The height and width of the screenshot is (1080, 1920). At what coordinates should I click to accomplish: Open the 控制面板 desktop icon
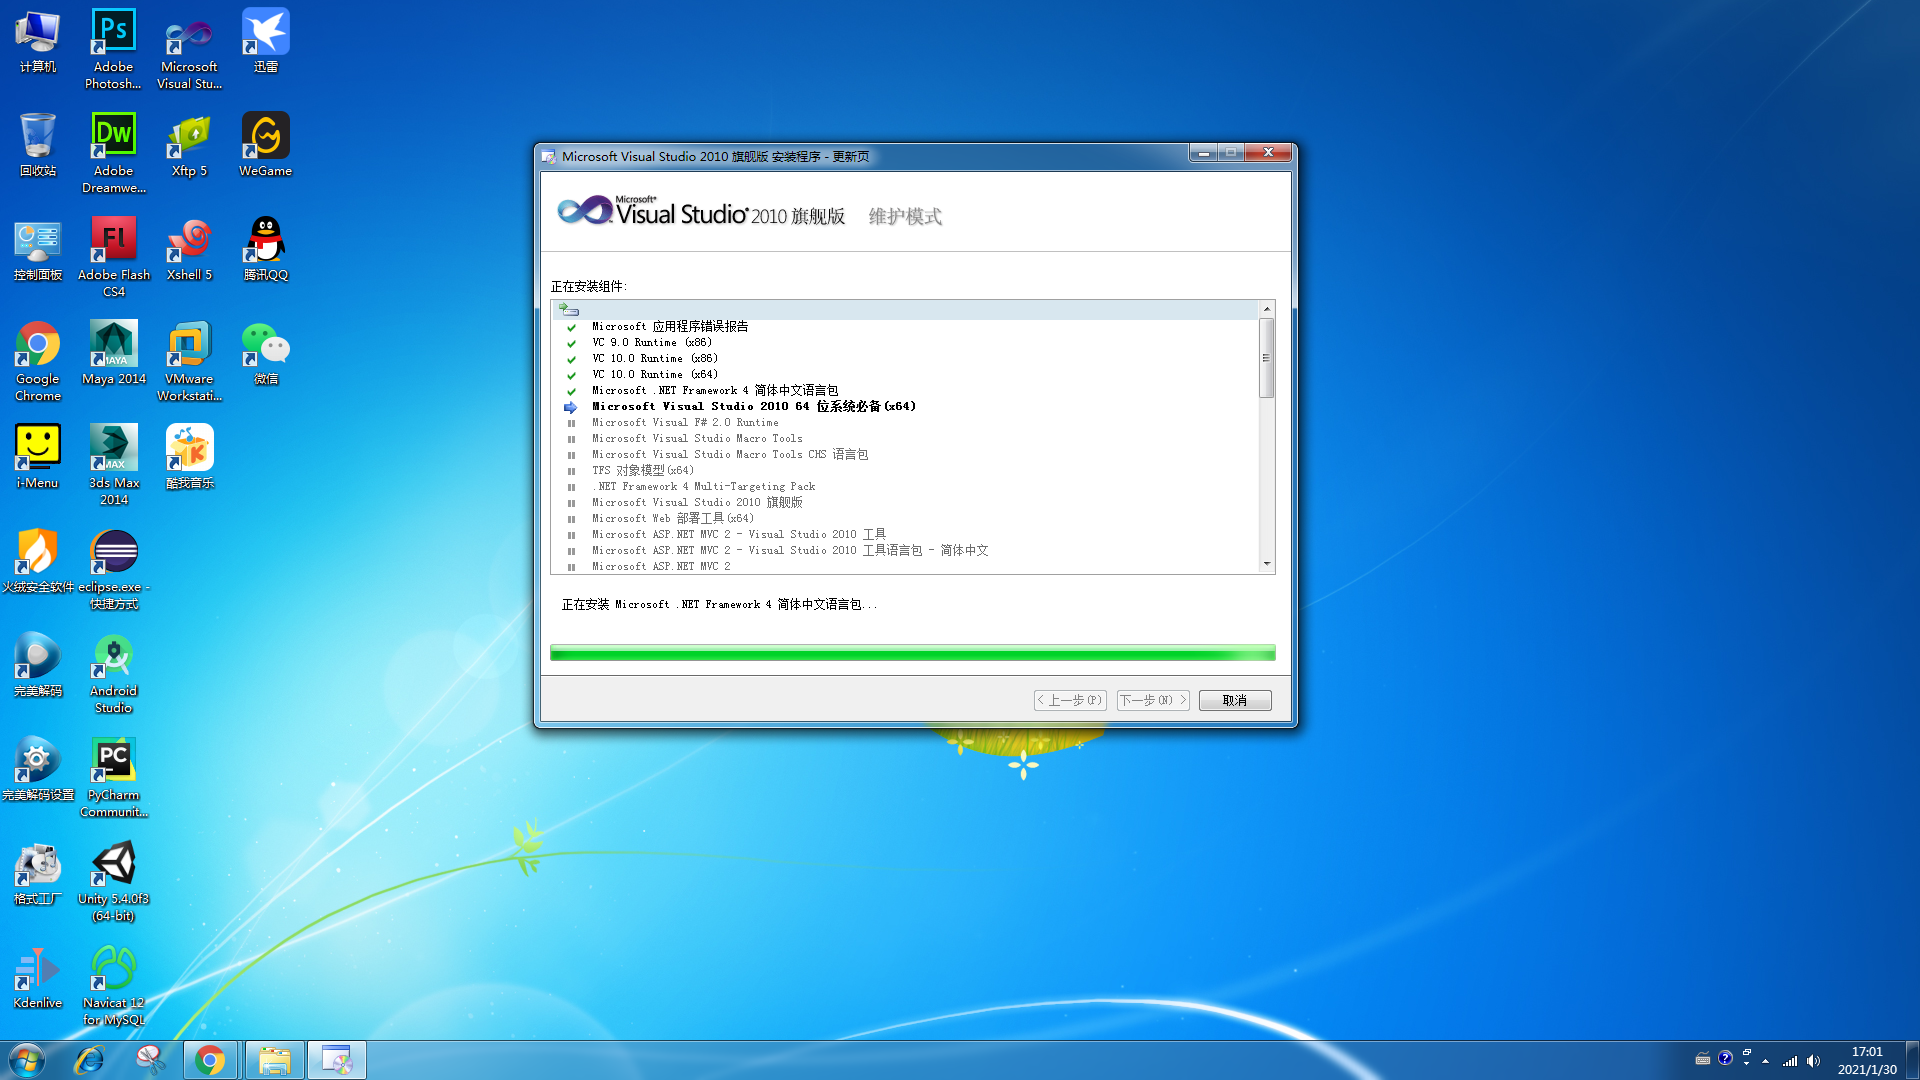pyautogui.click(x=38, y=249)
